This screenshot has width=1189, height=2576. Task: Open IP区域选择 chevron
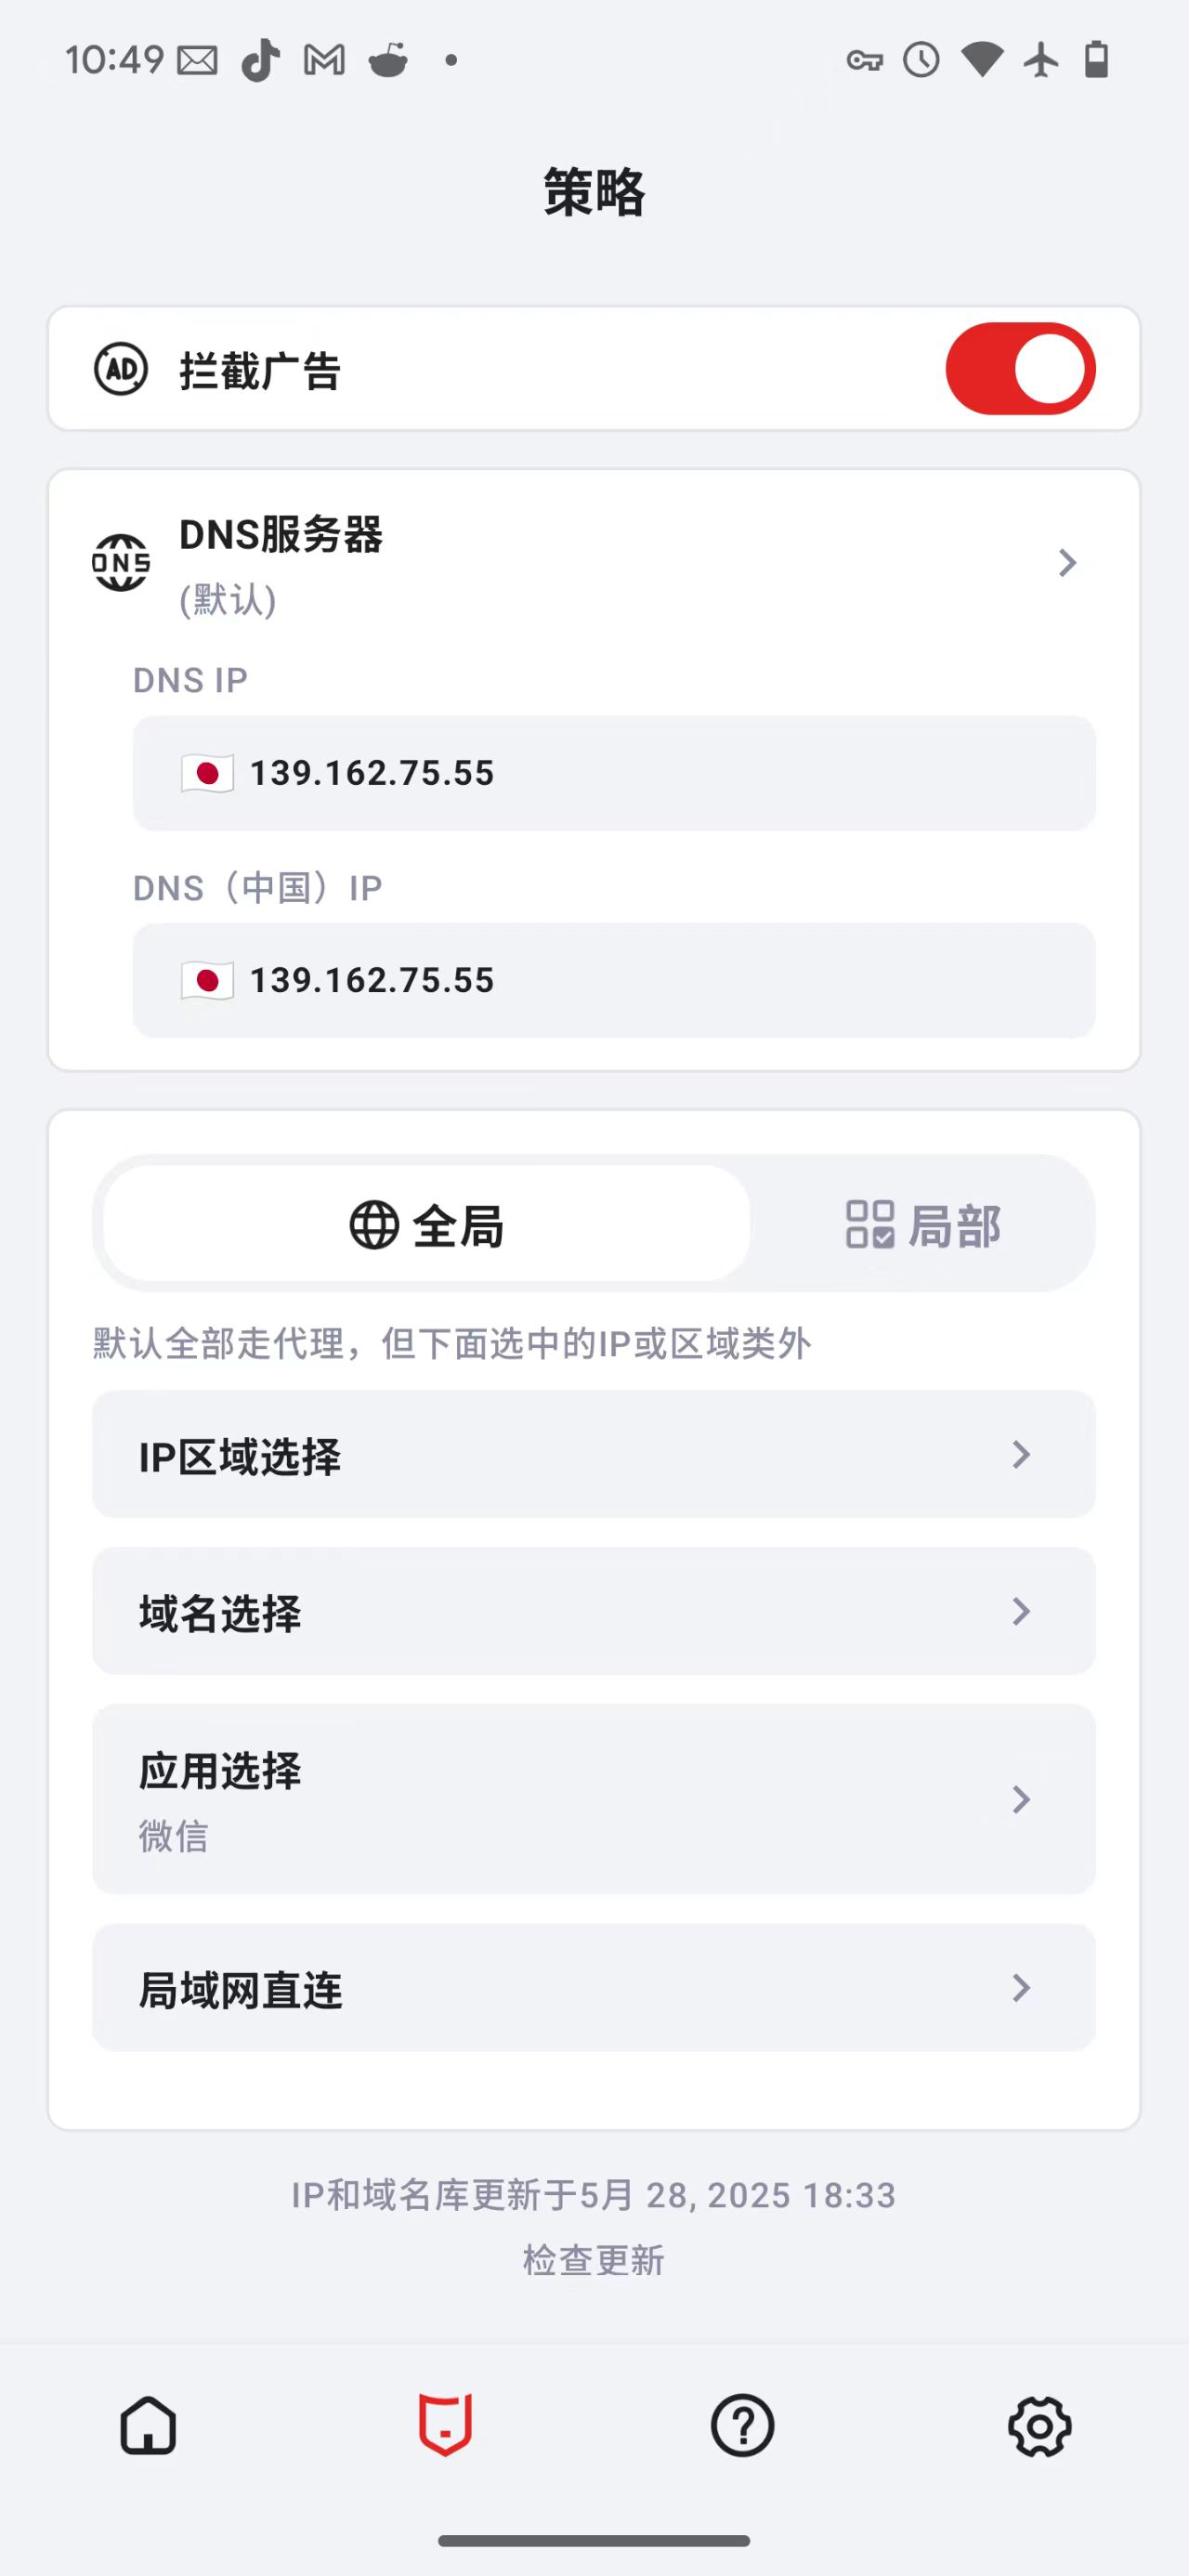click(x=1020, y=1454)
